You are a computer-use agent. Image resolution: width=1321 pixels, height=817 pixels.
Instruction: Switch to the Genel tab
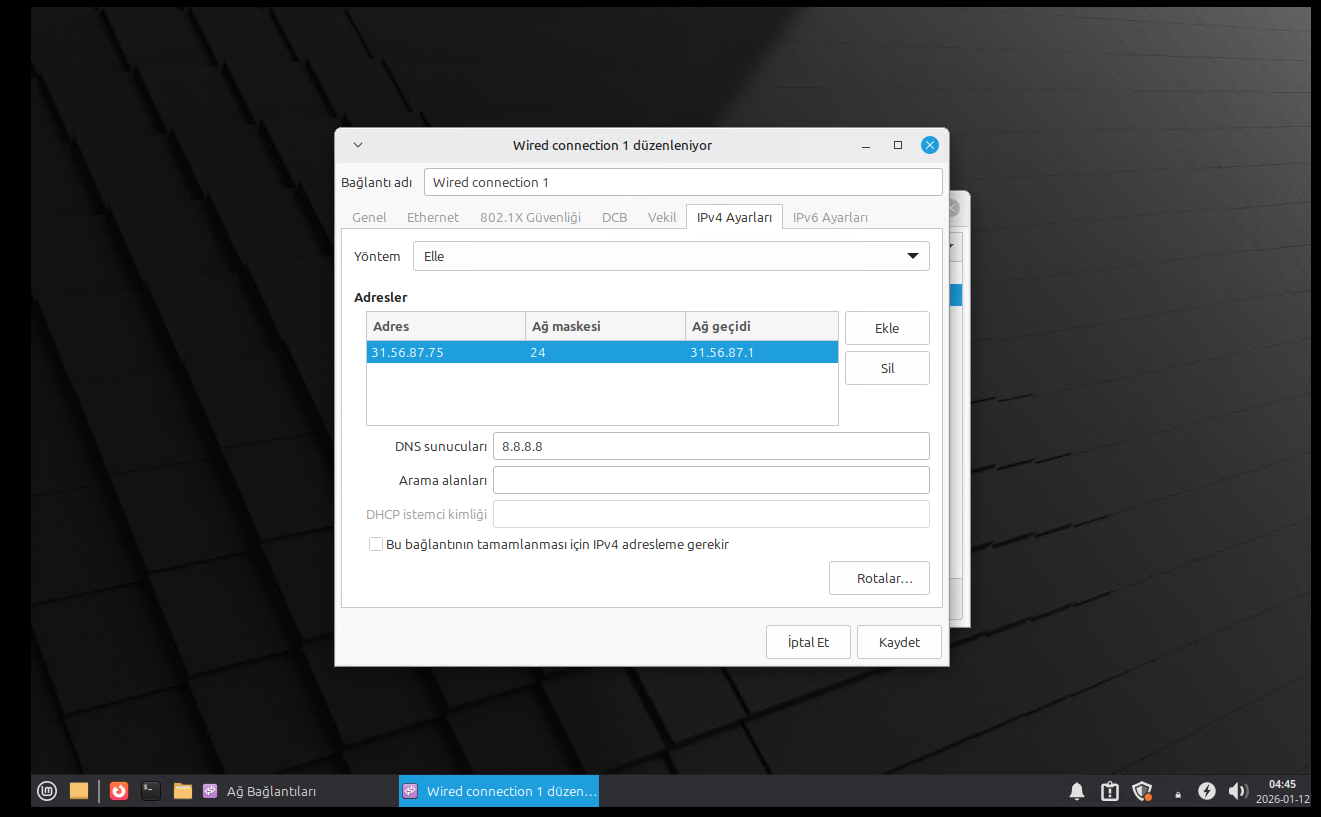pyautogui.click(x=369, y=217)
